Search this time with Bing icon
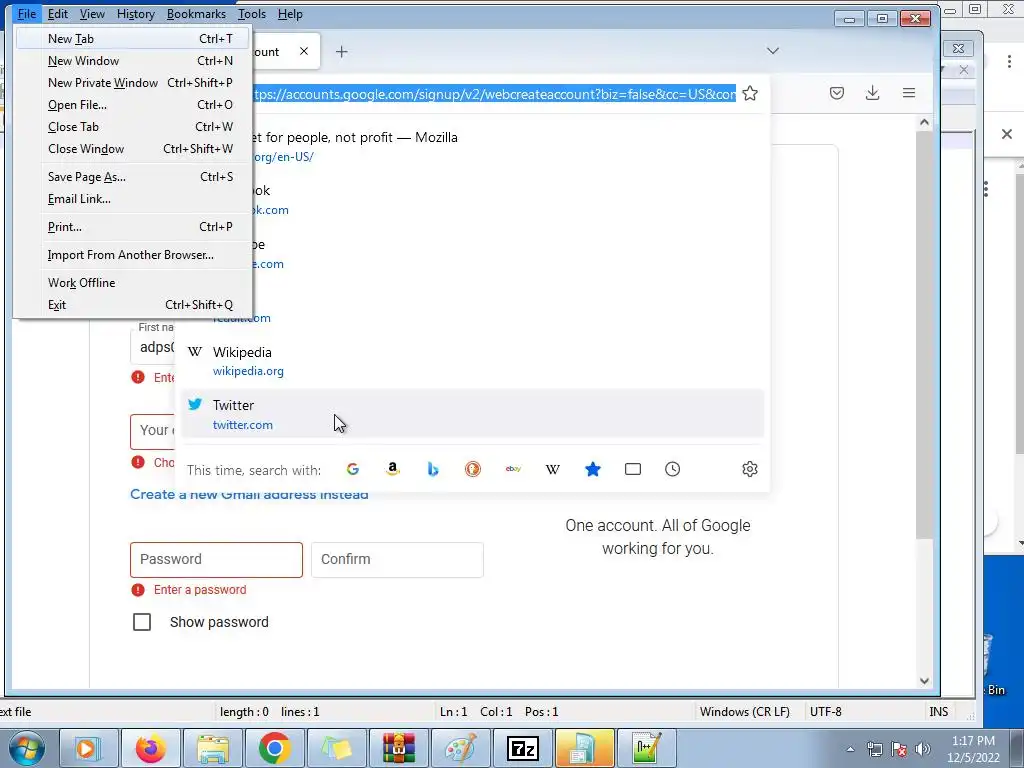The image size is (1024, 768). click(432, 469)
